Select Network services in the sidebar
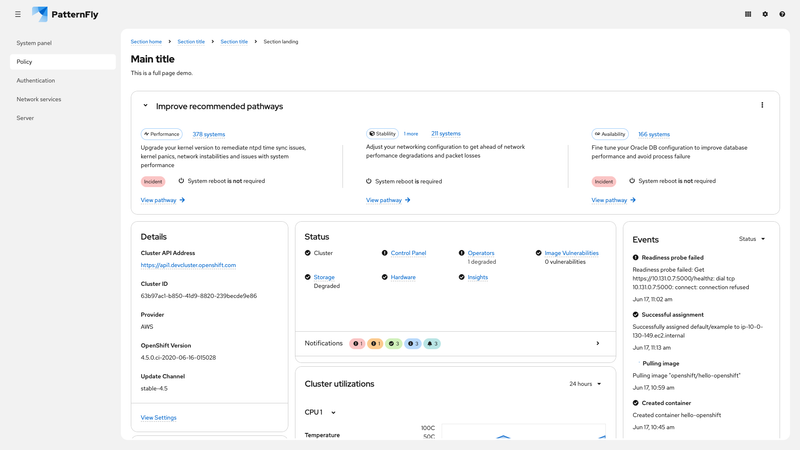800x450 pixels. coord(39,99)
